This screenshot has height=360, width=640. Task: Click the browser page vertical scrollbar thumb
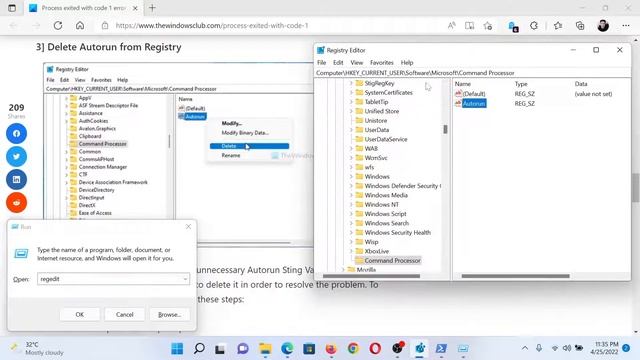pos(636,187)
